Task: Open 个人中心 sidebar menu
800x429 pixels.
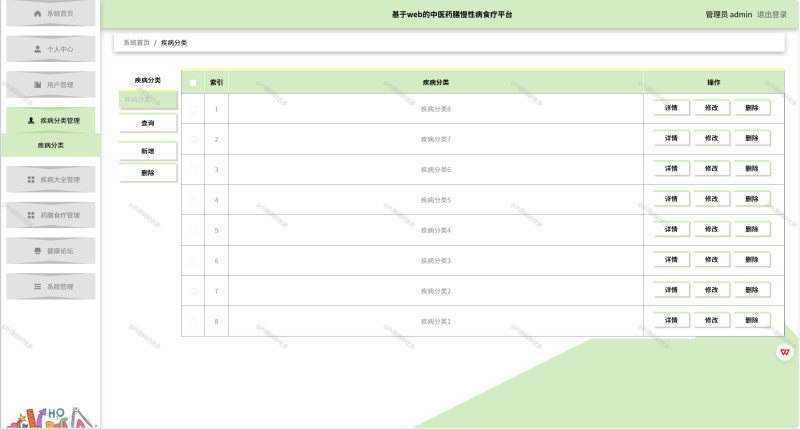Action: 51,49
